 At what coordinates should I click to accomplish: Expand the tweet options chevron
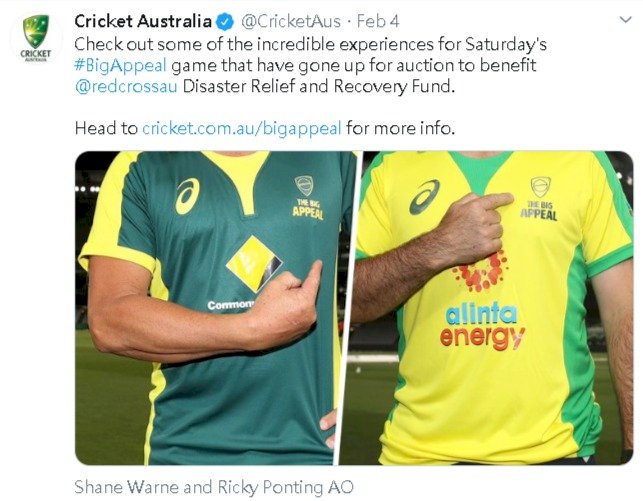point(625,19)
